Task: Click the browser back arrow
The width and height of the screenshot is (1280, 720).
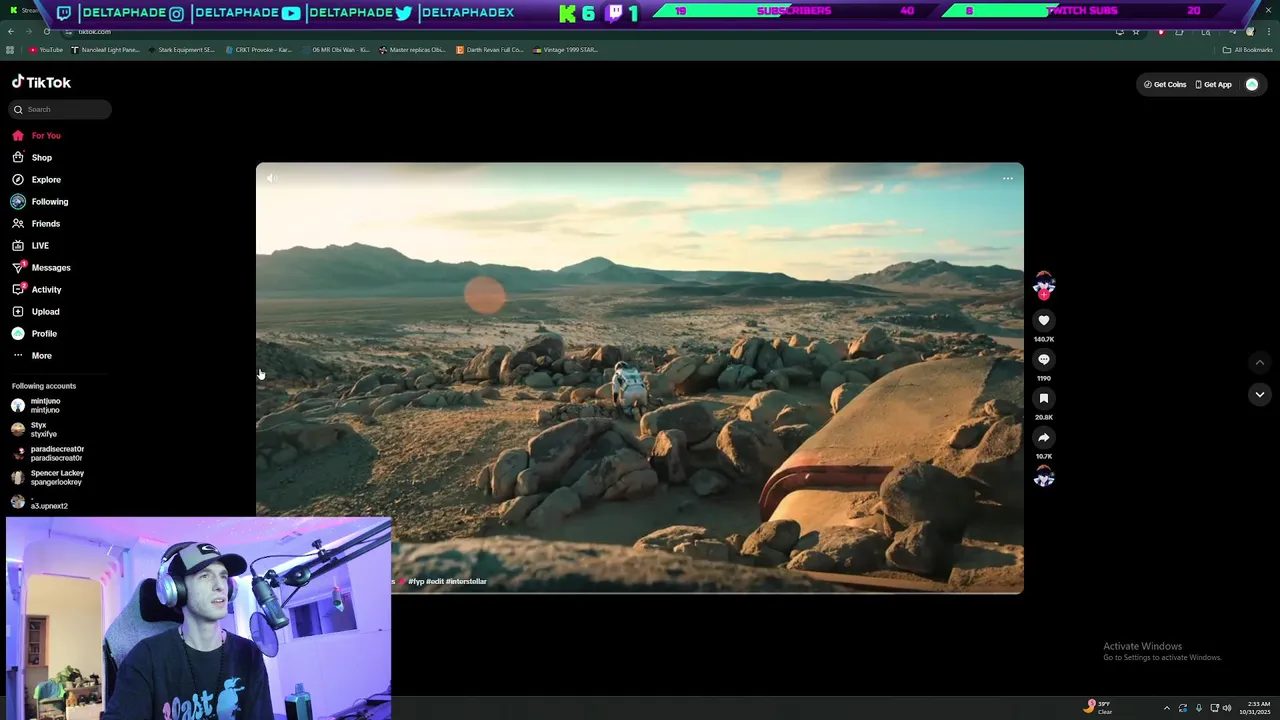Action: coord(11,32)
